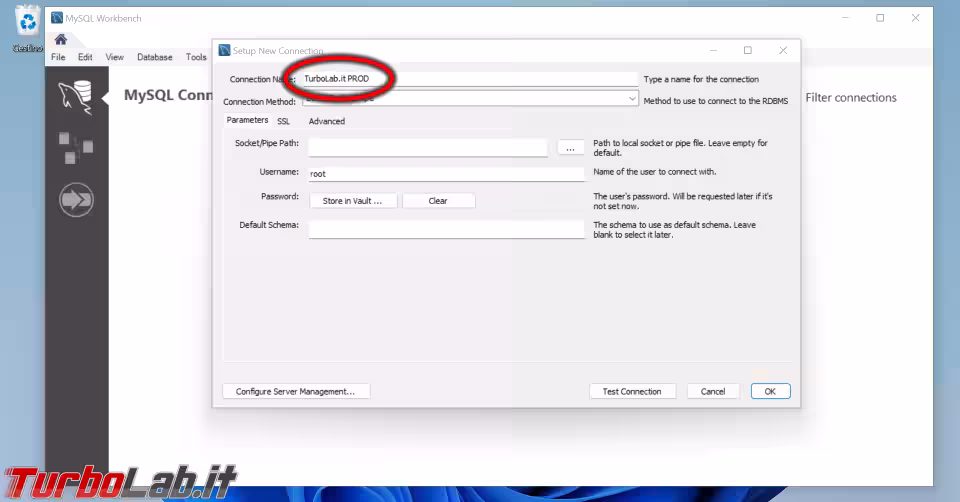Clear the stored password
The width and height of the screenshot is (960, 502).
438,201
